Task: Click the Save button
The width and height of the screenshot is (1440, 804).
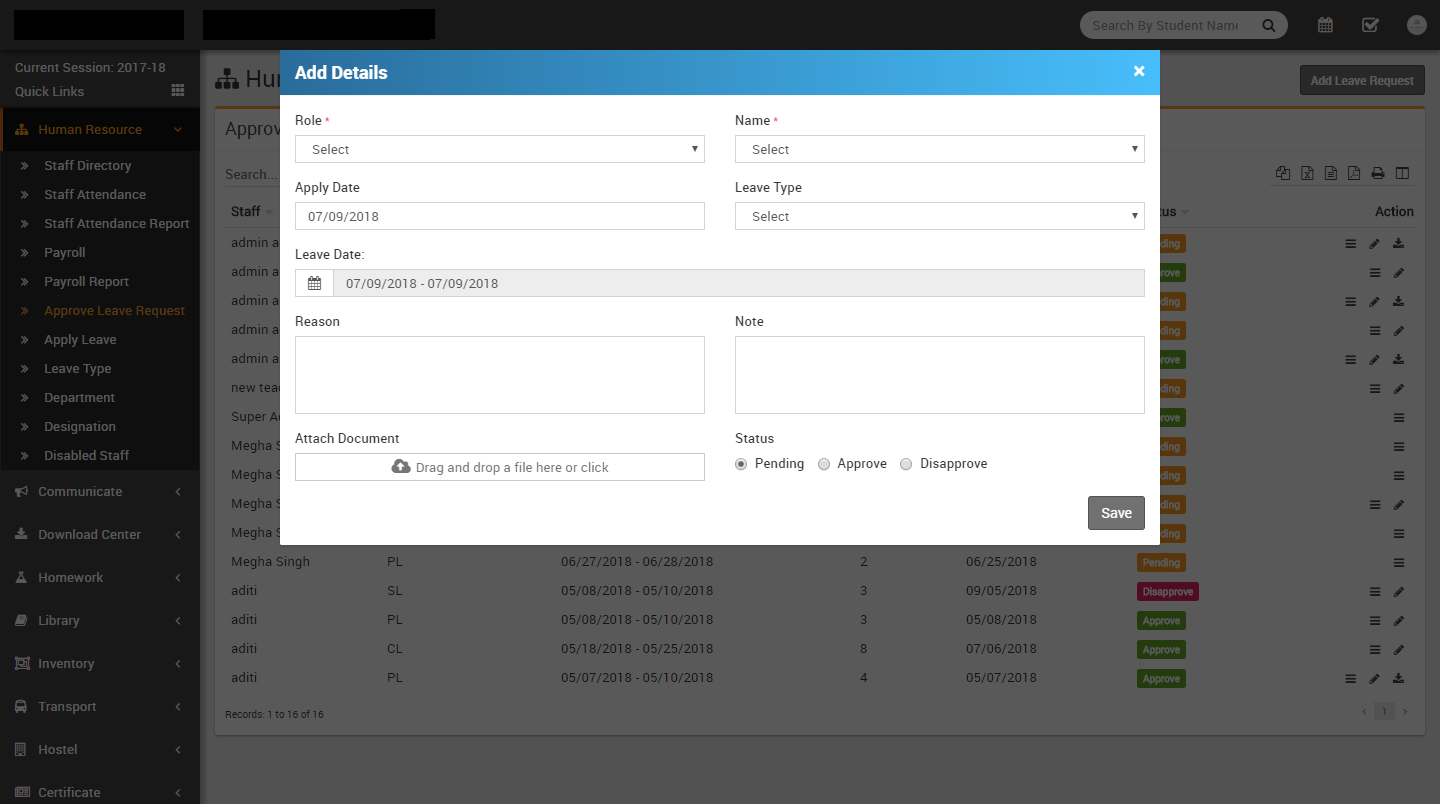Action: [x=1116, y=513]
